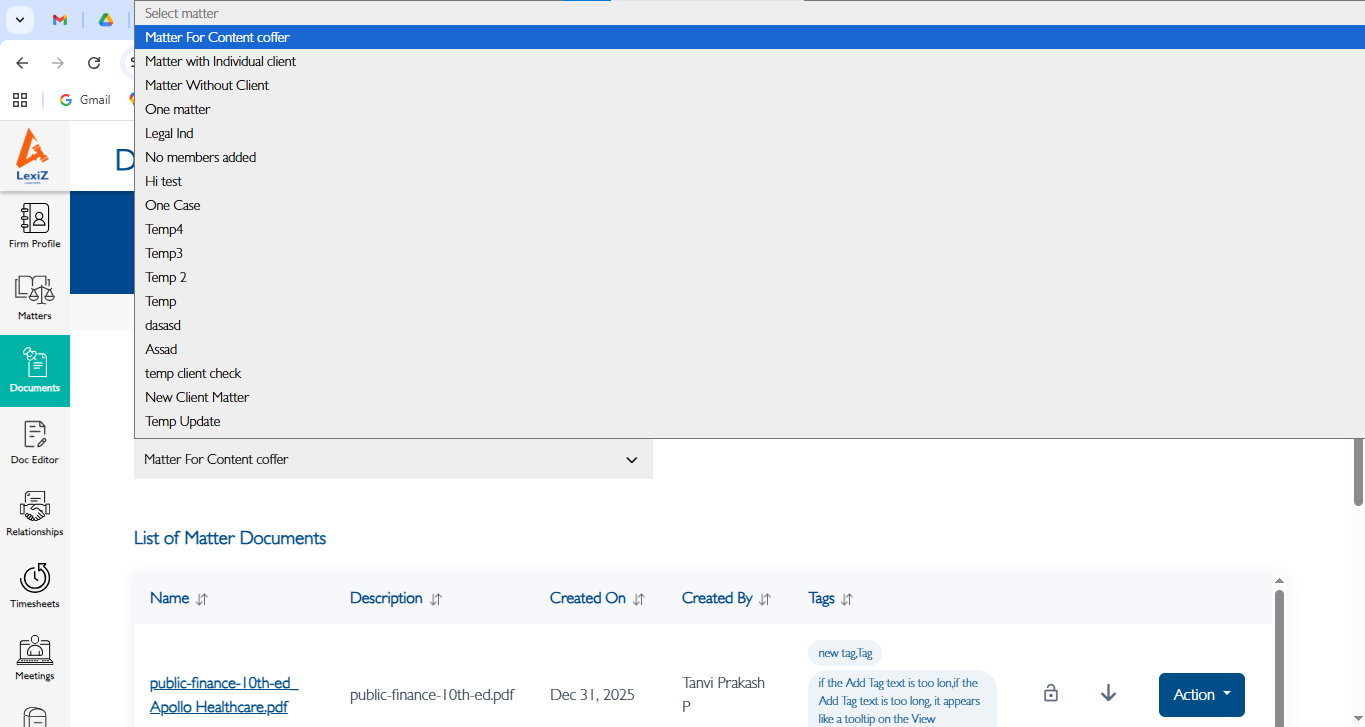Viewport: 1365px width, 727px height.
Task: Open Firm Profile in sidebar
Action: coord(34,225)
